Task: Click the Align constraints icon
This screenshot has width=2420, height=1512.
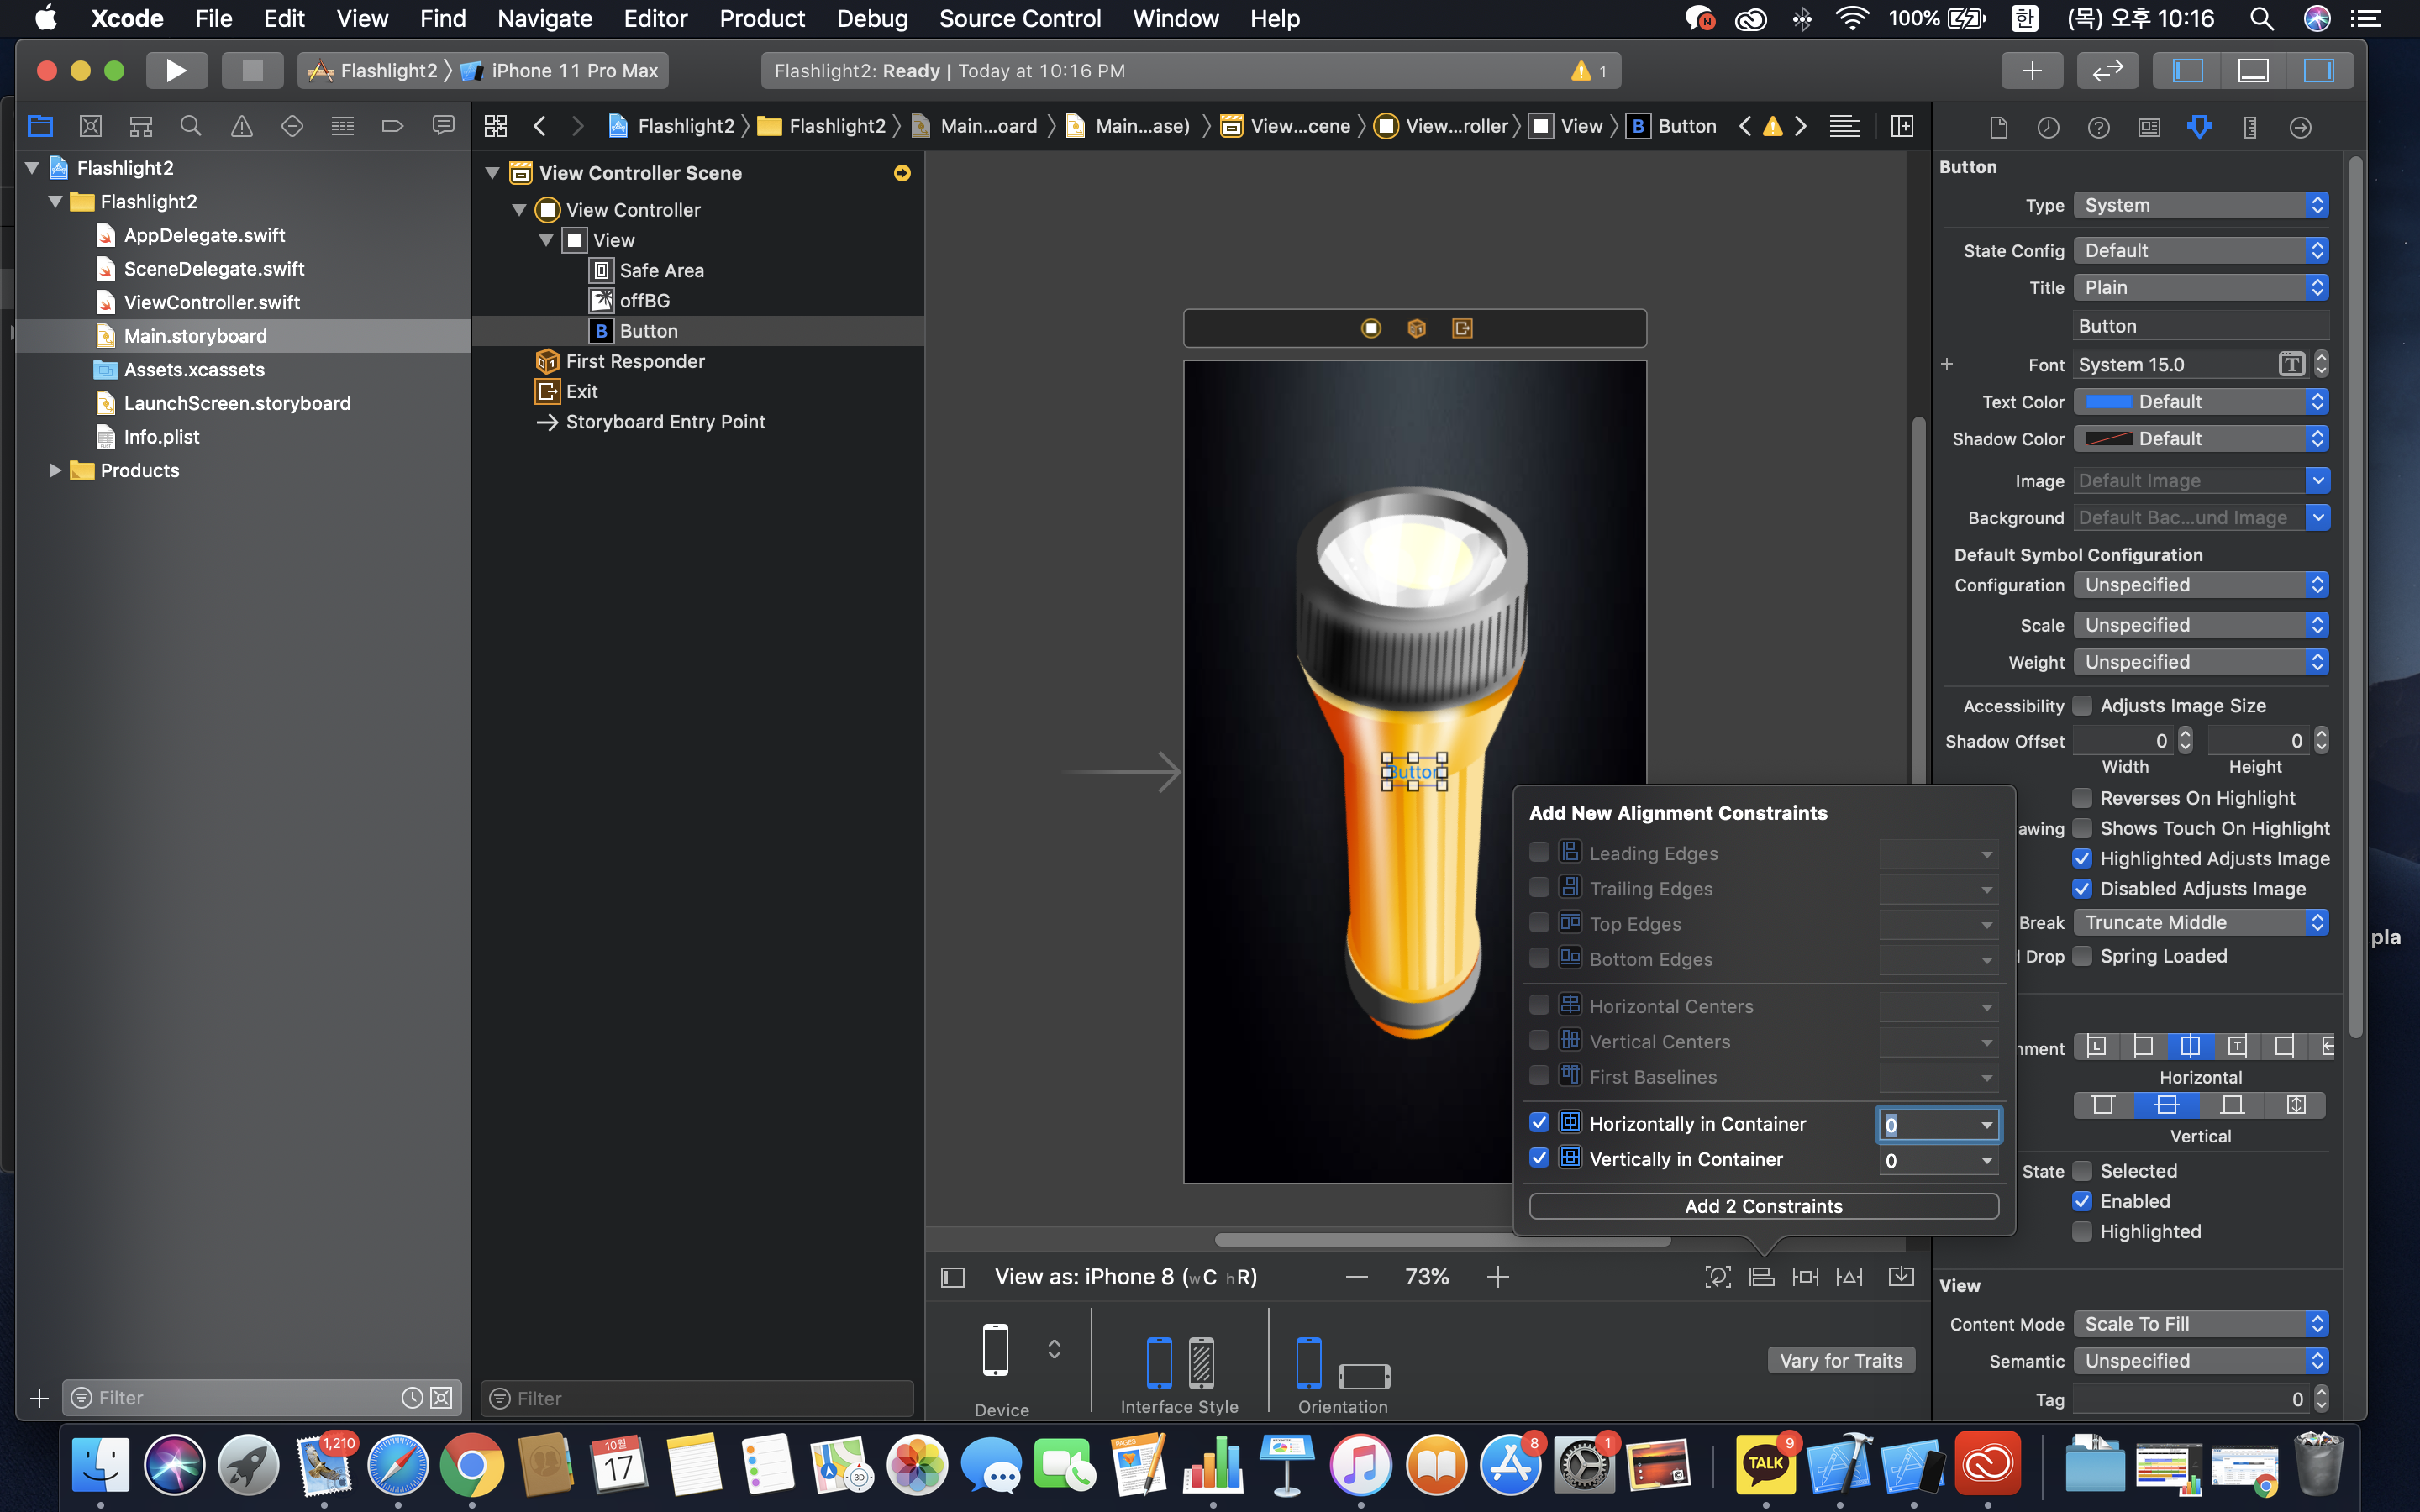Action: coord(1761,1277)
